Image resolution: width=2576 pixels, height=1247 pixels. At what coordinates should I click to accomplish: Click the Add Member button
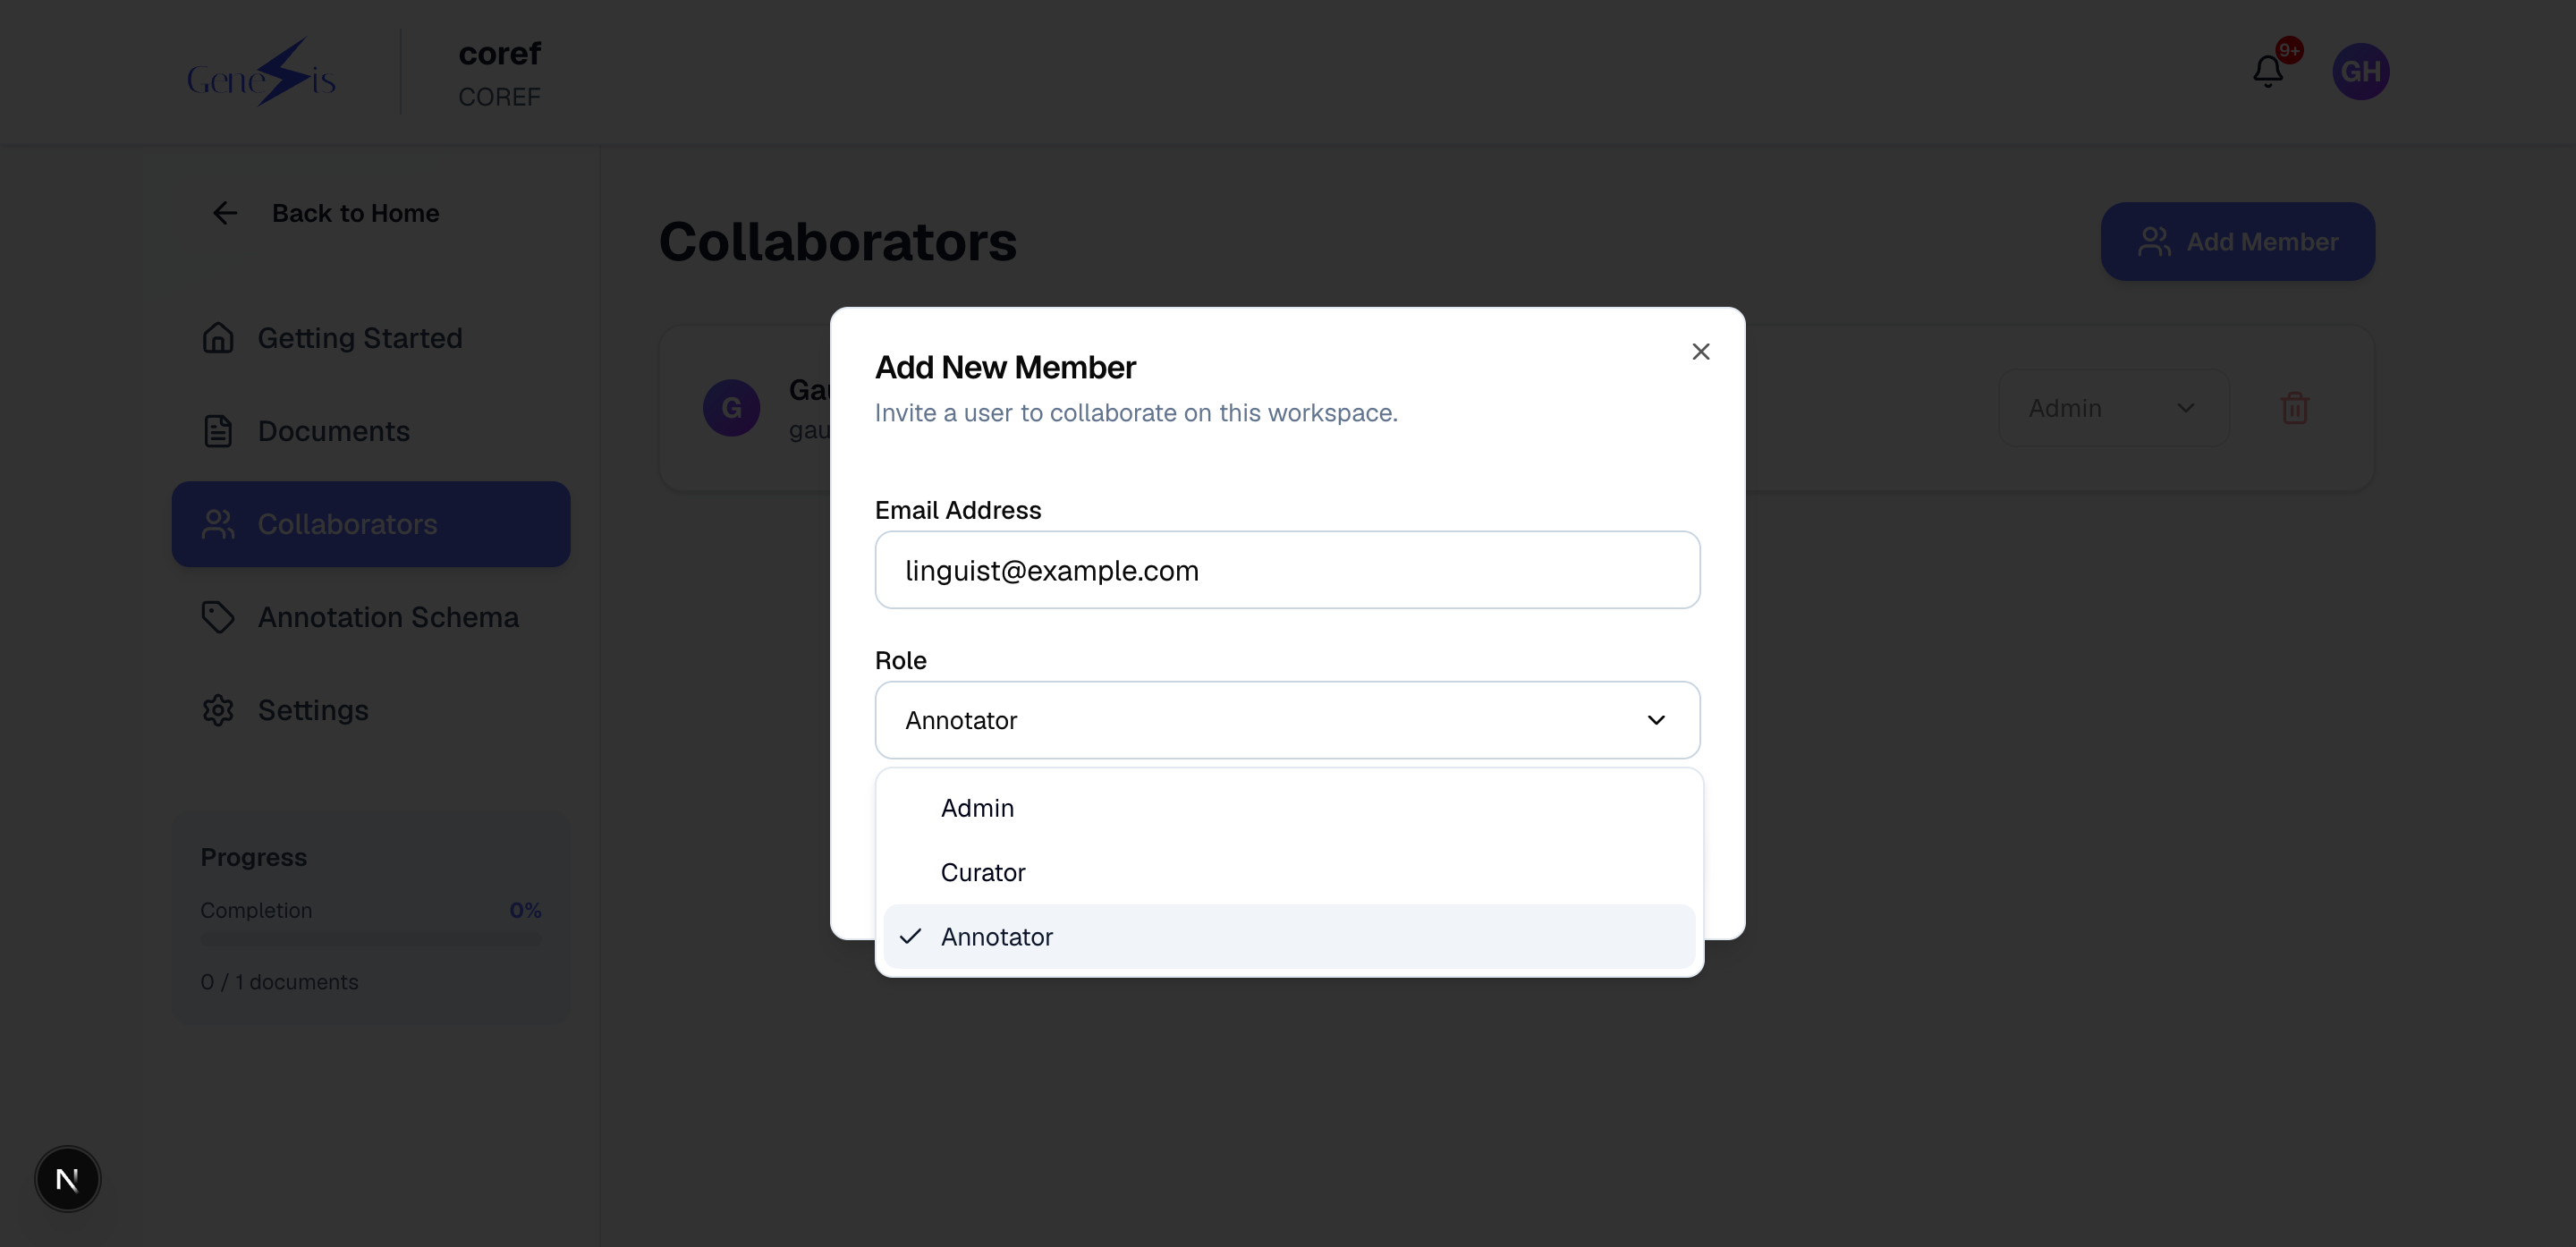tap(2237, 242)
